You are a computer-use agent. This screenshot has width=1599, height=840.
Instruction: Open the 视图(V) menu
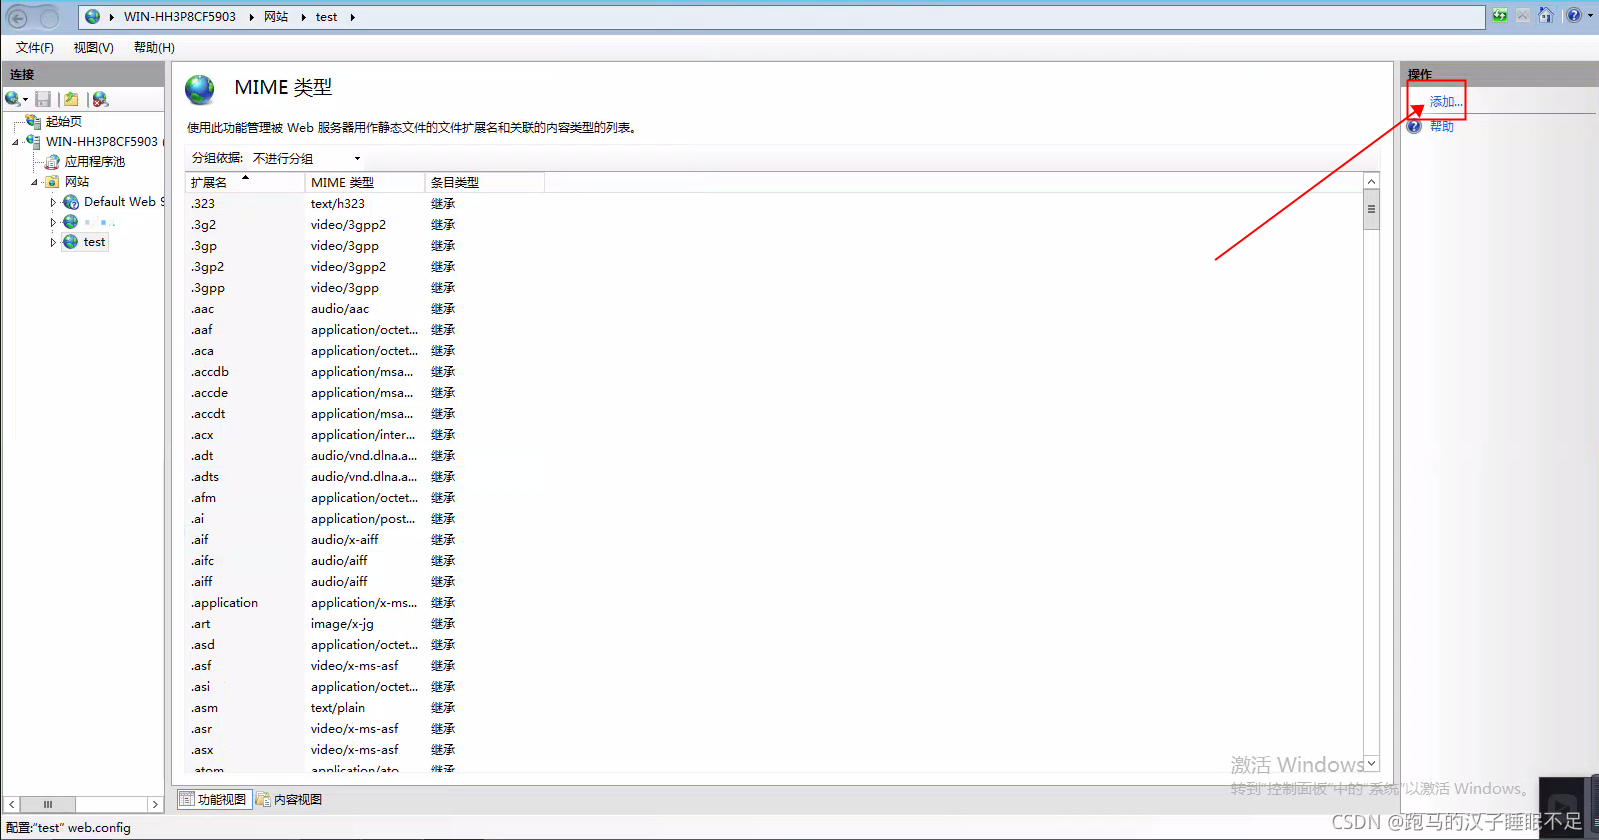click(x=93, y=47)
